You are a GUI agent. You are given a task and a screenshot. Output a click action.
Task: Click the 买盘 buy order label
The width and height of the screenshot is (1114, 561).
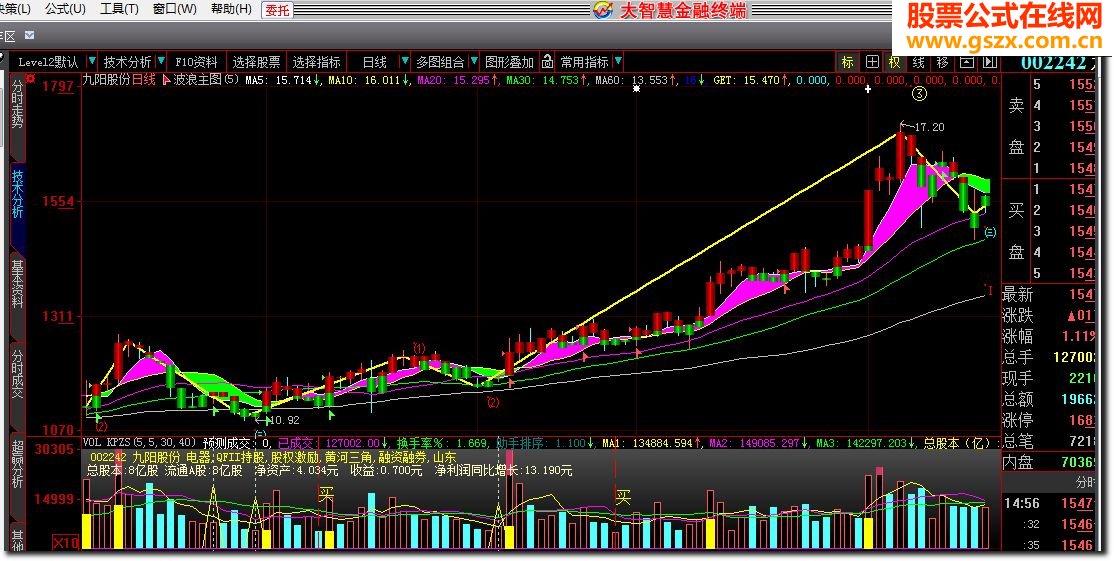[1016, 231]
